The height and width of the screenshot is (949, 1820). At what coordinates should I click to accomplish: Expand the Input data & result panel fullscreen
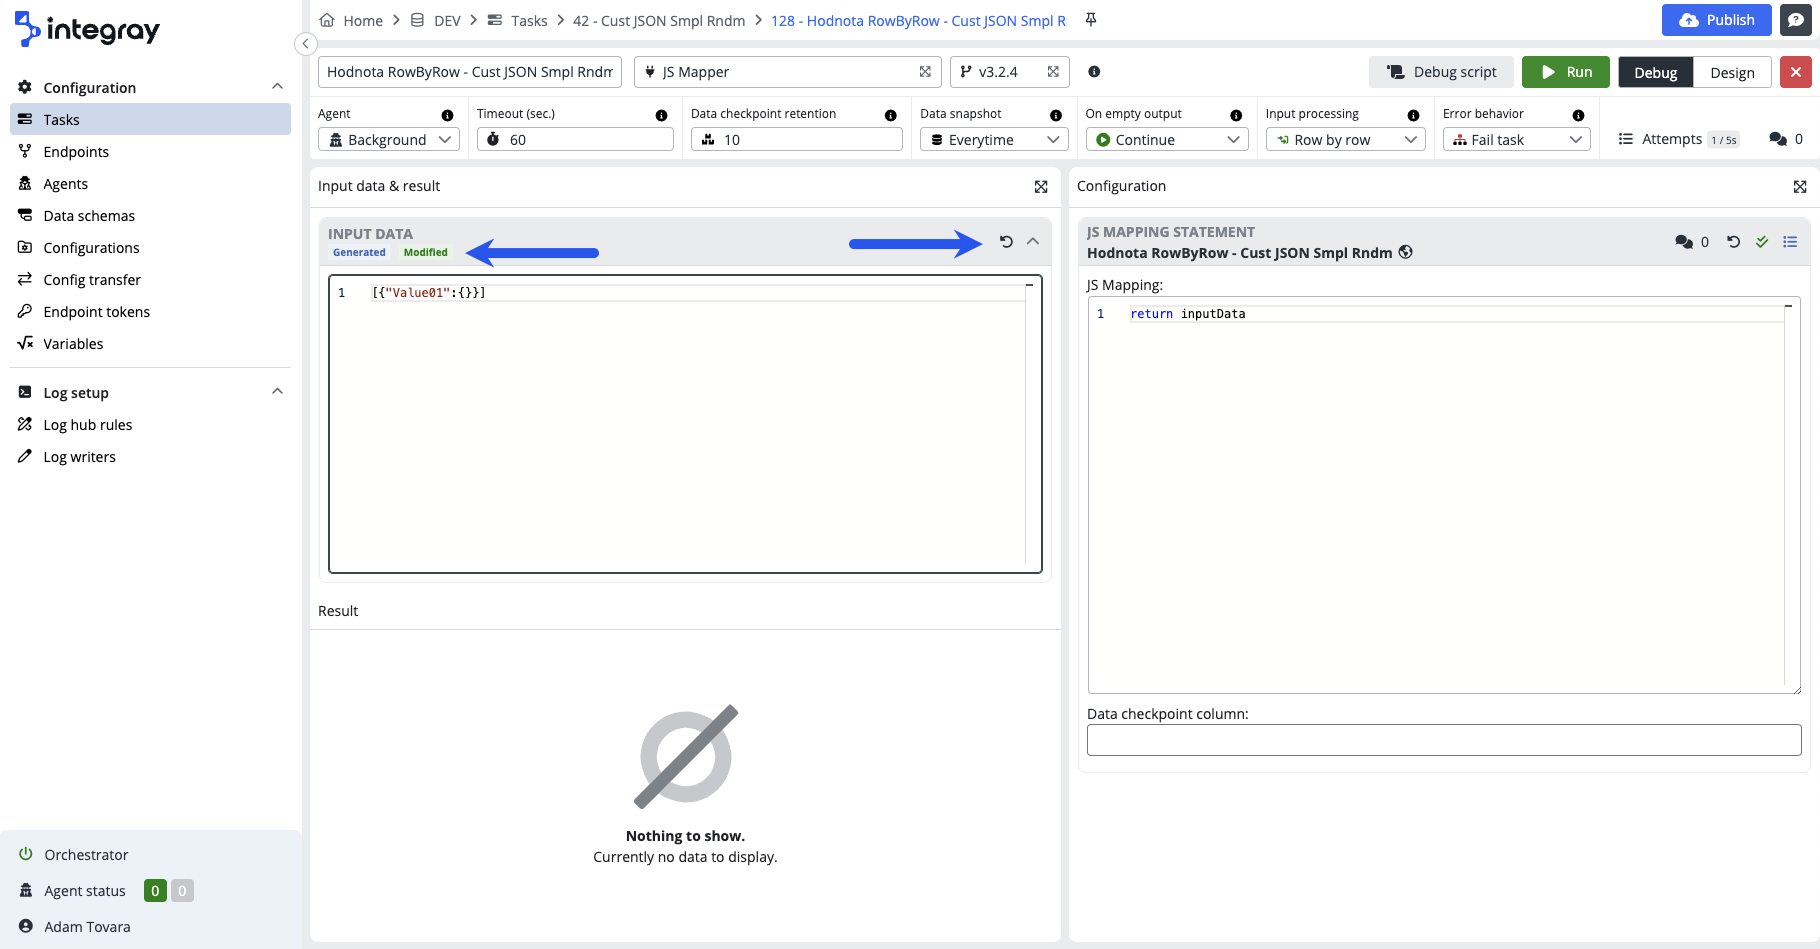1041,187
